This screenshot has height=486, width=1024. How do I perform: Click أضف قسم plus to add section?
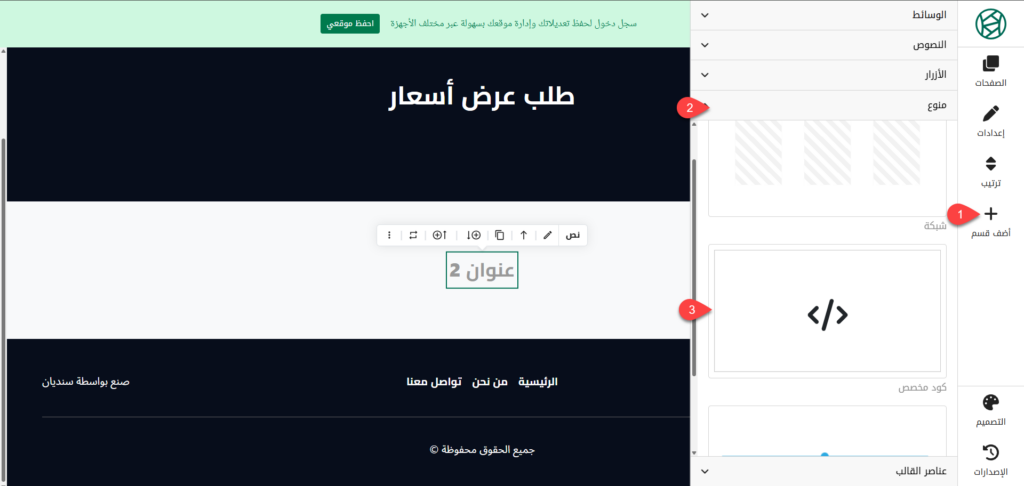(990, 222)
